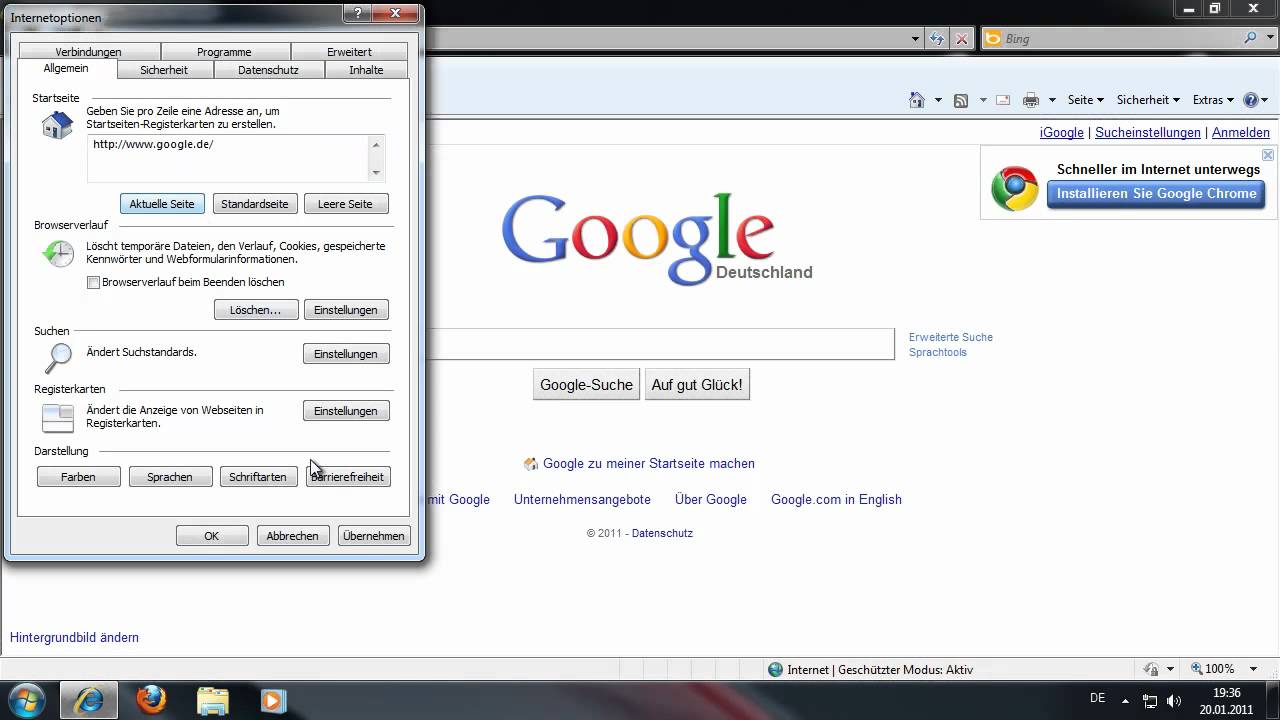Enable Browserverlauf beim Beenden löschen checkbox
Image resolution: width=1280 pixels, height=720 pixels.
pyautogui.click(x=94, y=283)
